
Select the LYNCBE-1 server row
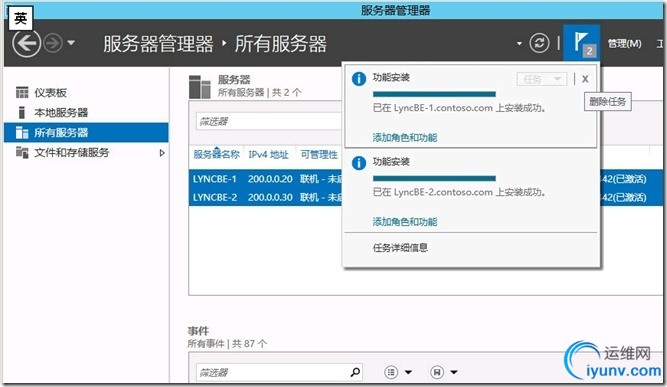265,179
